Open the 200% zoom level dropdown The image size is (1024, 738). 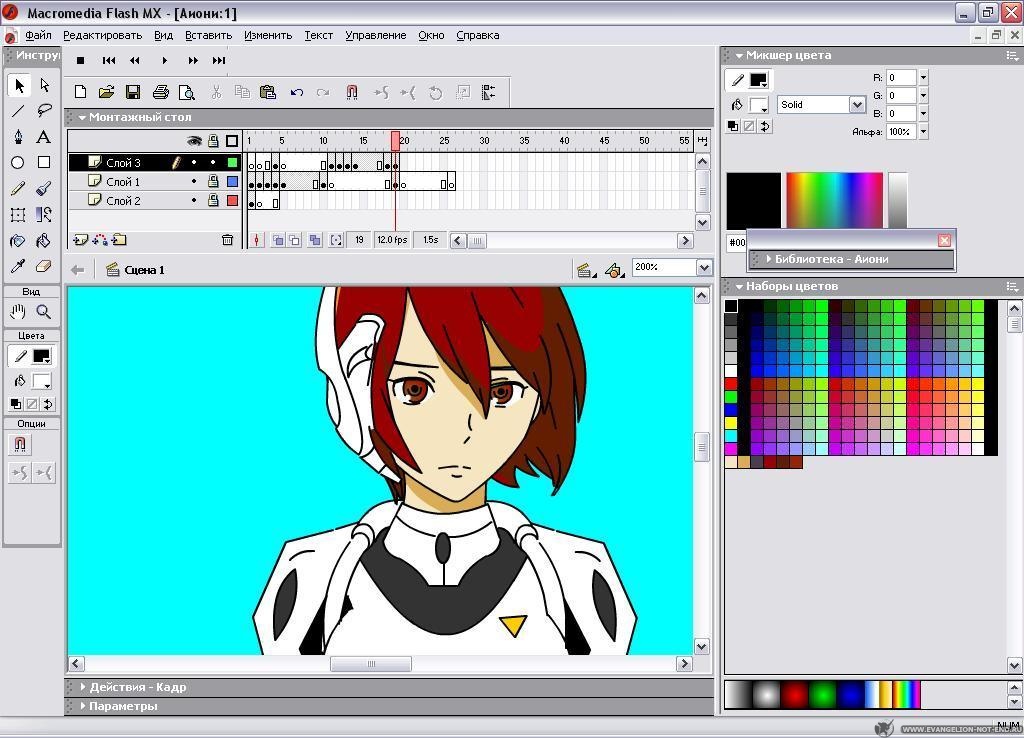(704, 267)
